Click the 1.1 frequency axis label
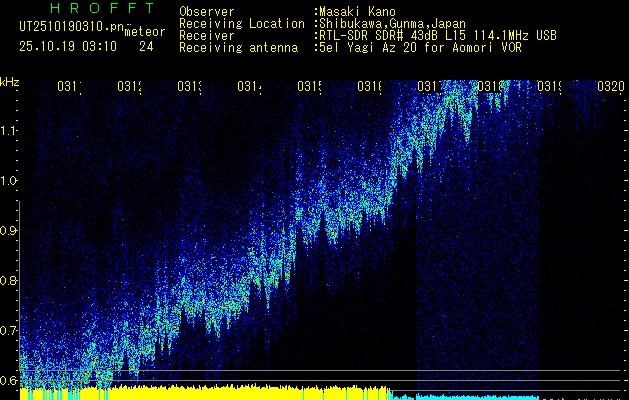The image size is (629, 400). pos(8,131)
